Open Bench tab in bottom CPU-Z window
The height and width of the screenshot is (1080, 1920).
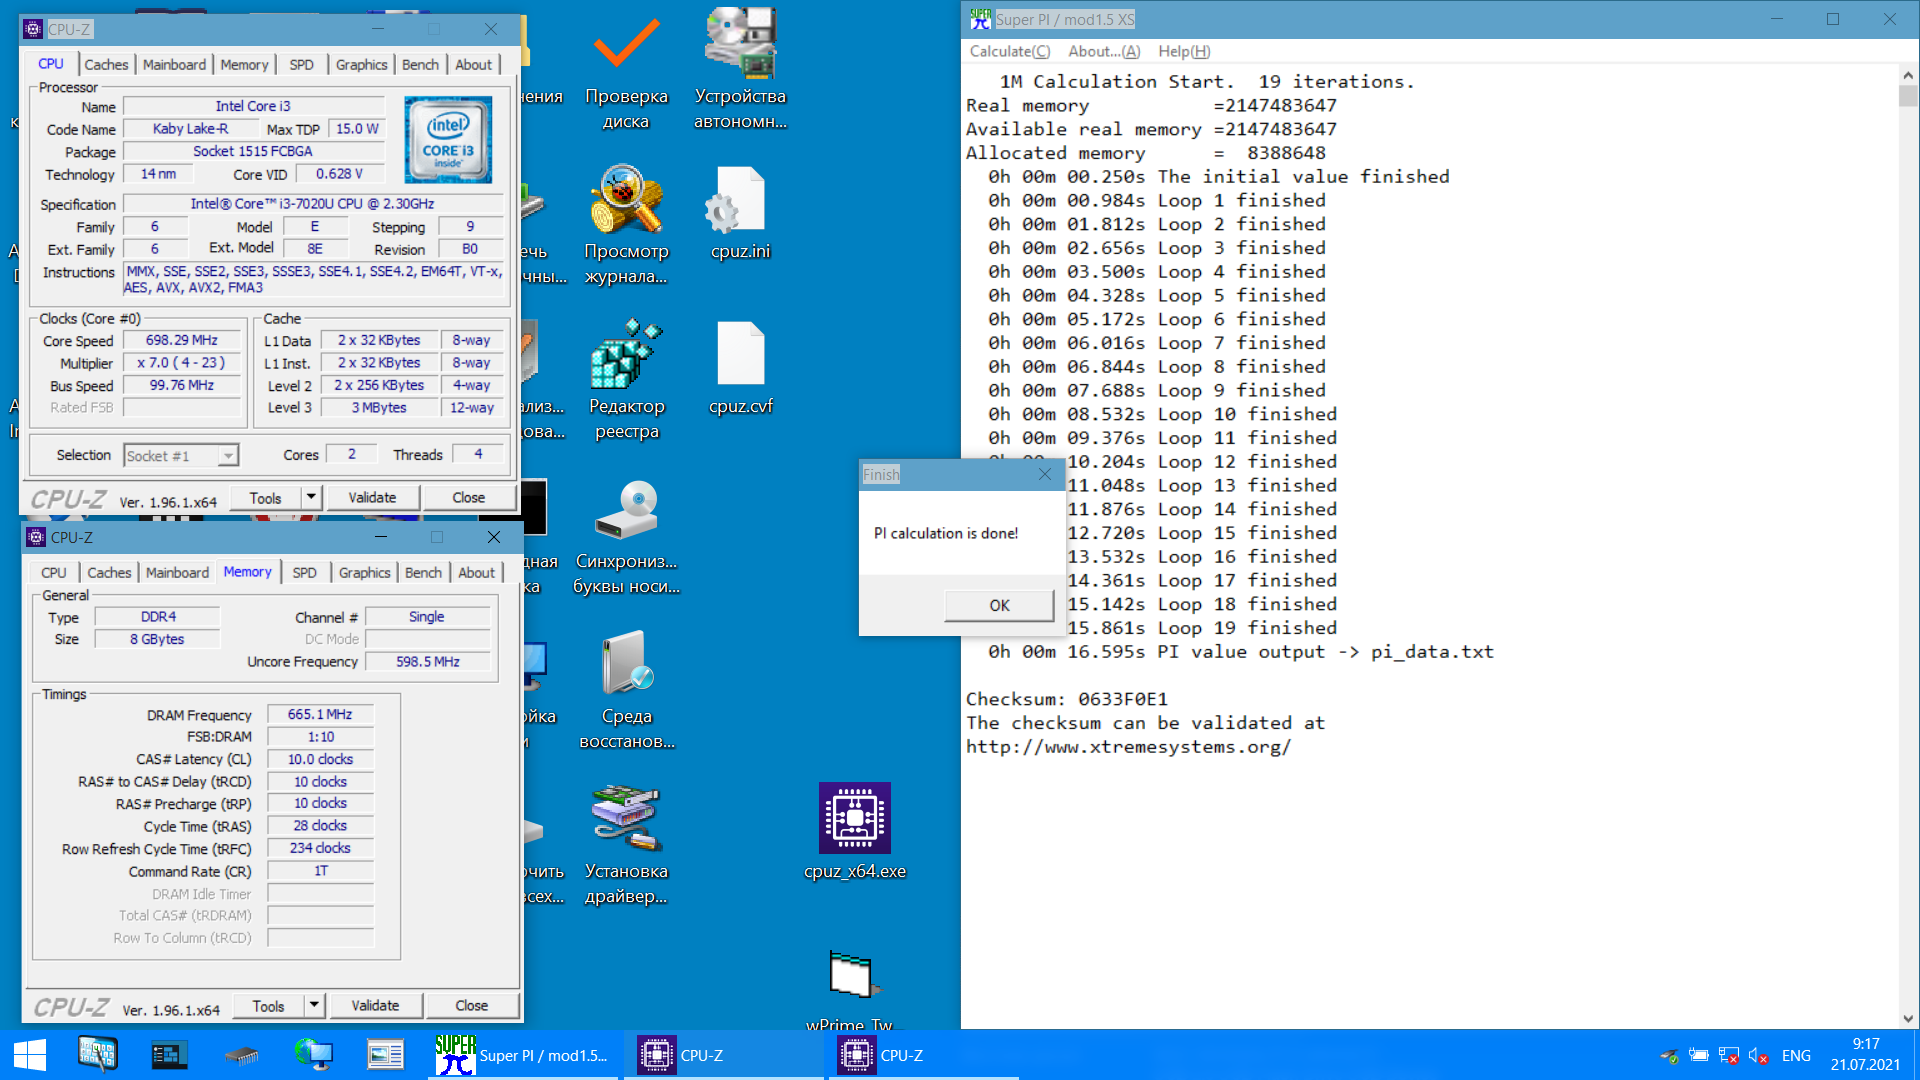[423, 572]
